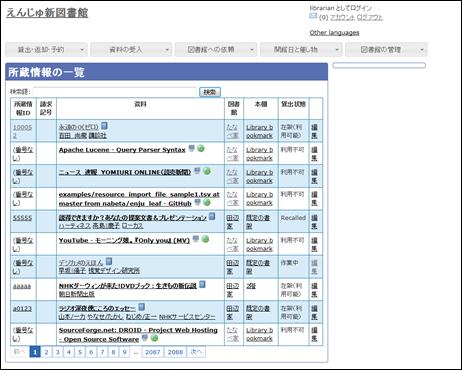Click the 編集 edit link in Apache Lucene row
The image size is (462, 370).
[314, 154]
